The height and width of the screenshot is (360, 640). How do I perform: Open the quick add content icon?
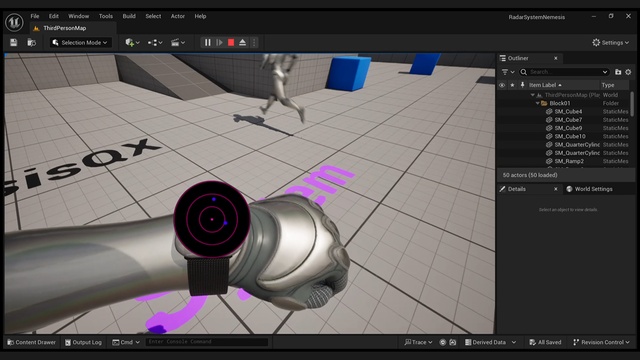coord(132,42)
